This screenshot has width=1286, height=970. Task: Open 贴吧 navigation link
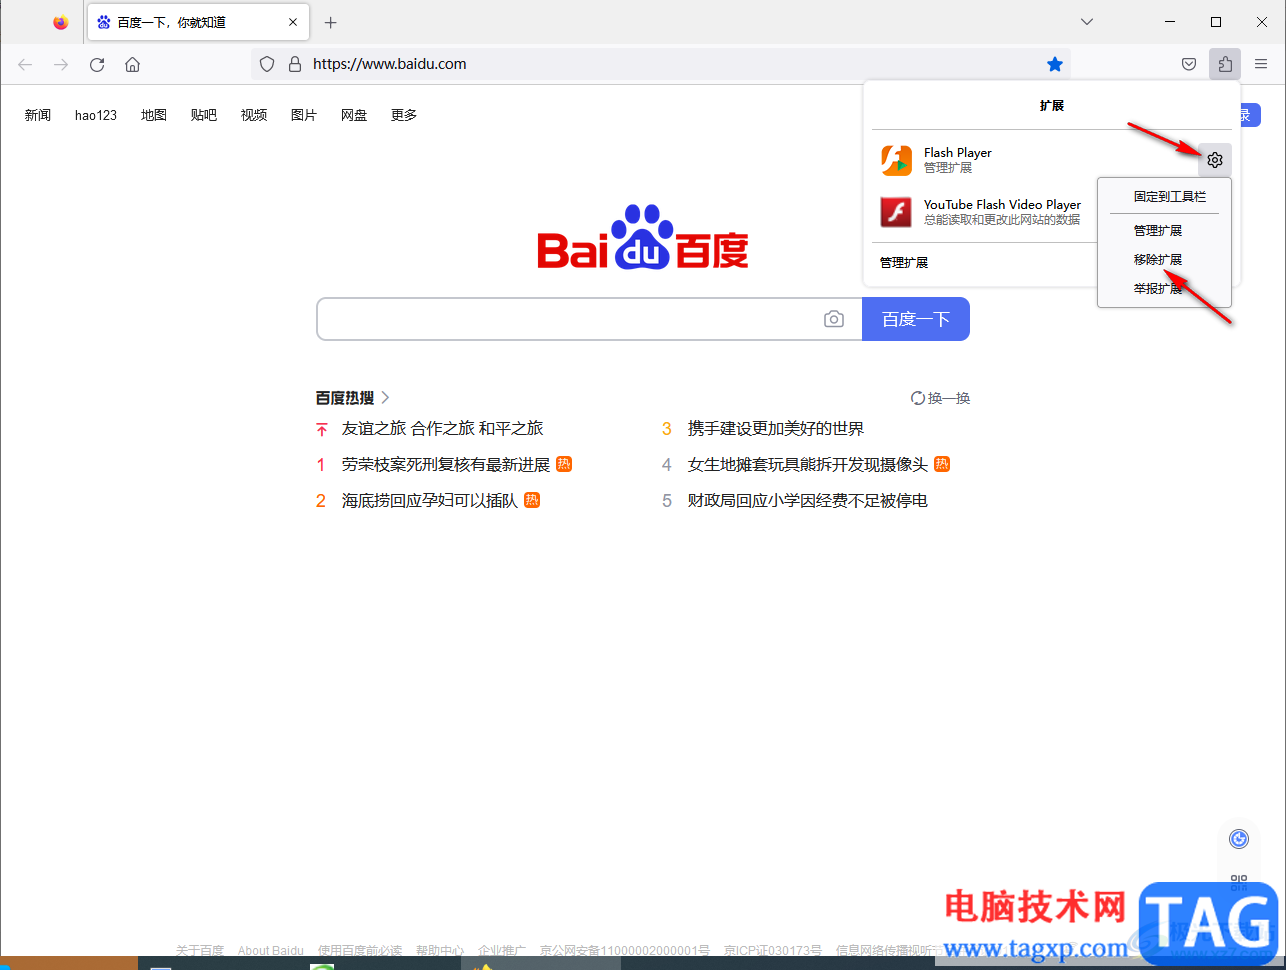pos(204,115)
